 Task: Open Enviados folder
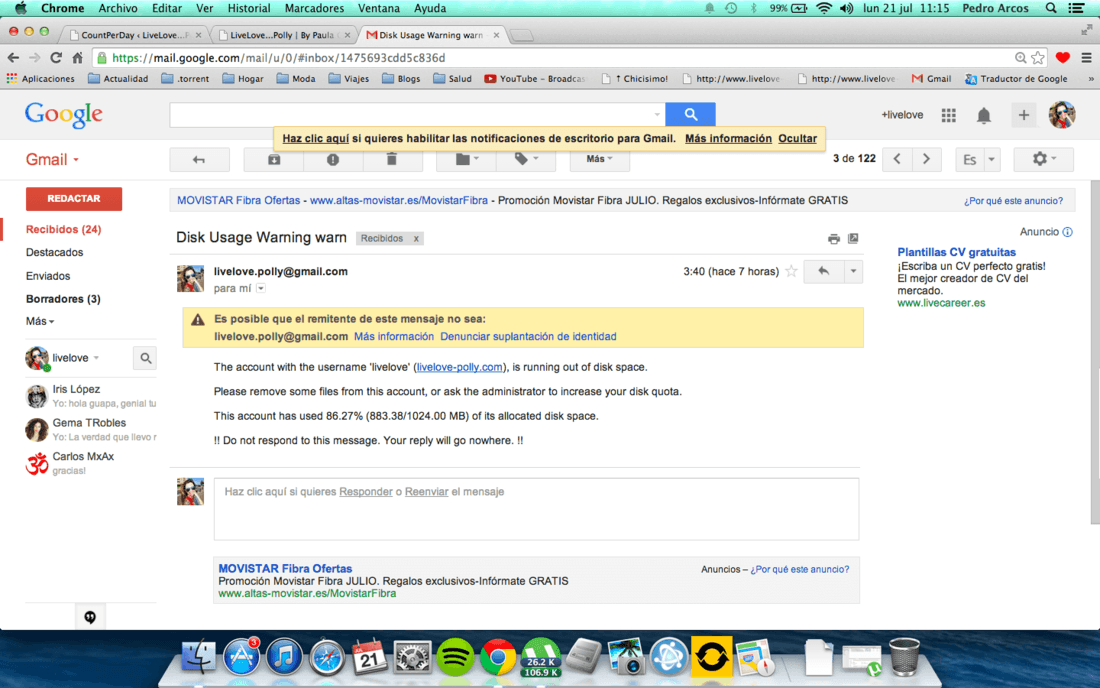[x=48, y=276]
